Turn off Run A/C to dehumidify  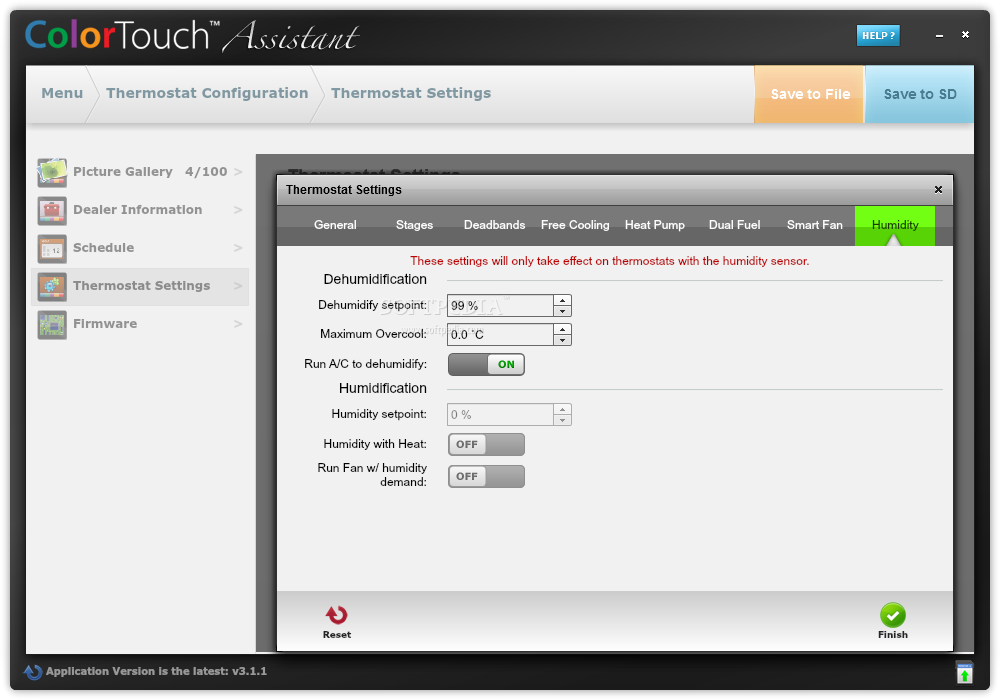click(486, 364)
